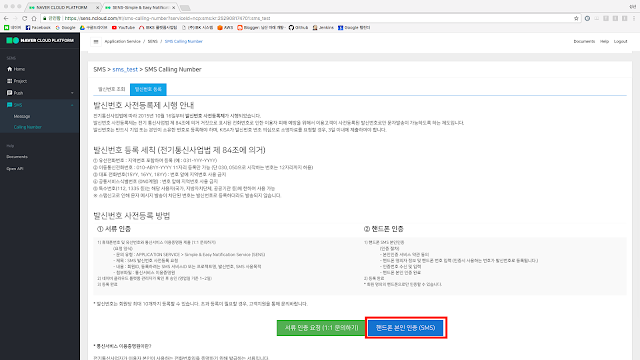Click the green 서류 인증 요청 button
Viewport: 640px width, 360px height.
tap(321, 328)
